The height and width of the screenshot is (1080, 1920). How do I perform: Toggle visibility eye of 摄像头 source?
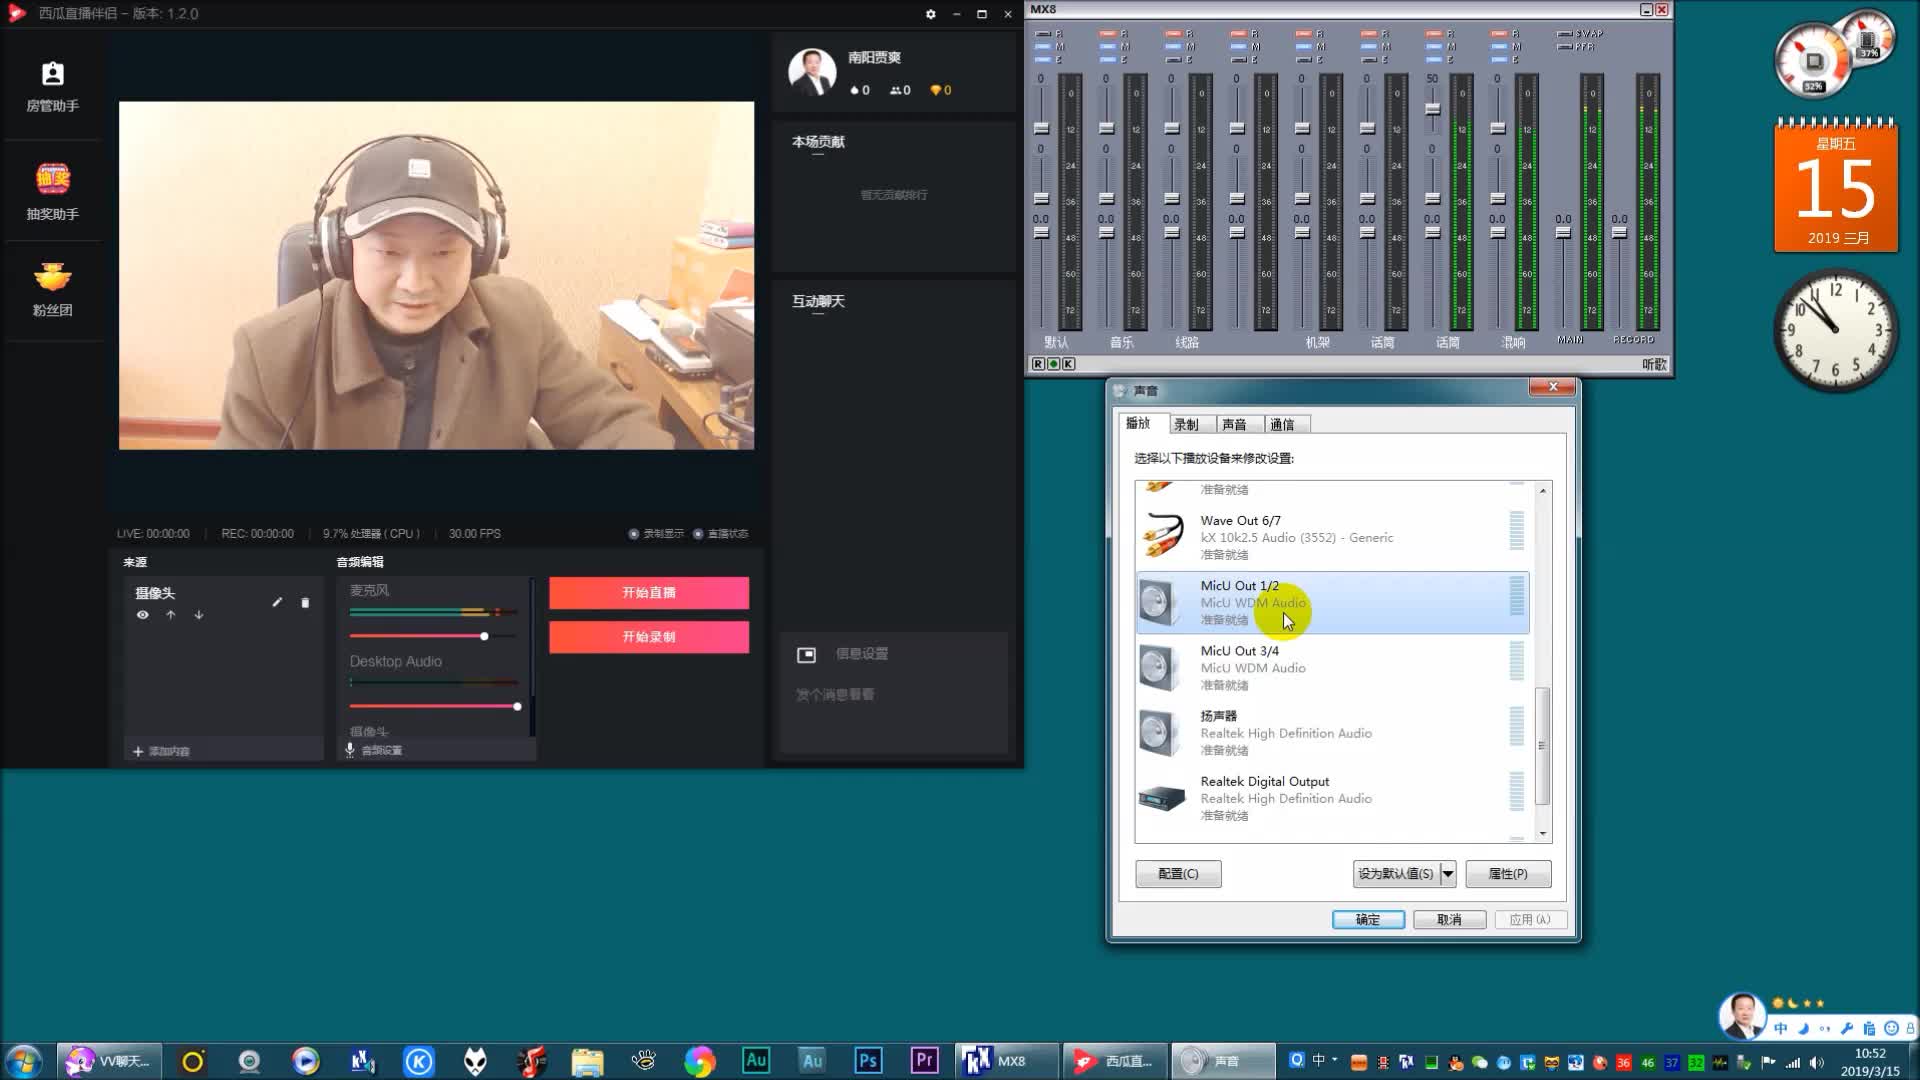(143, 615)
